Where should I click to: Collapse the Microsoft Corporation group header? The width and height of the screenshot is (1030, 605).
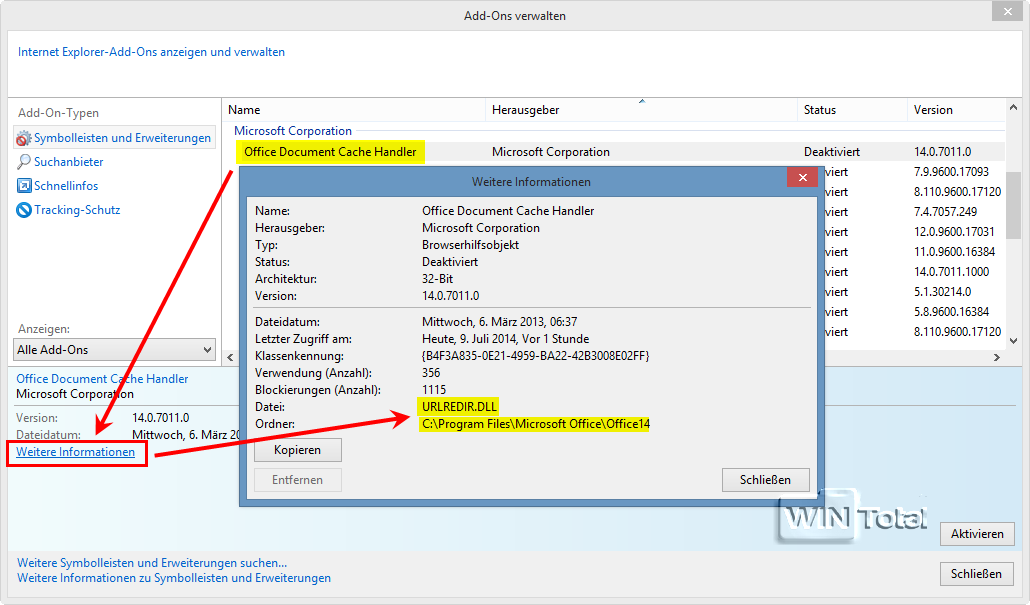293,131
